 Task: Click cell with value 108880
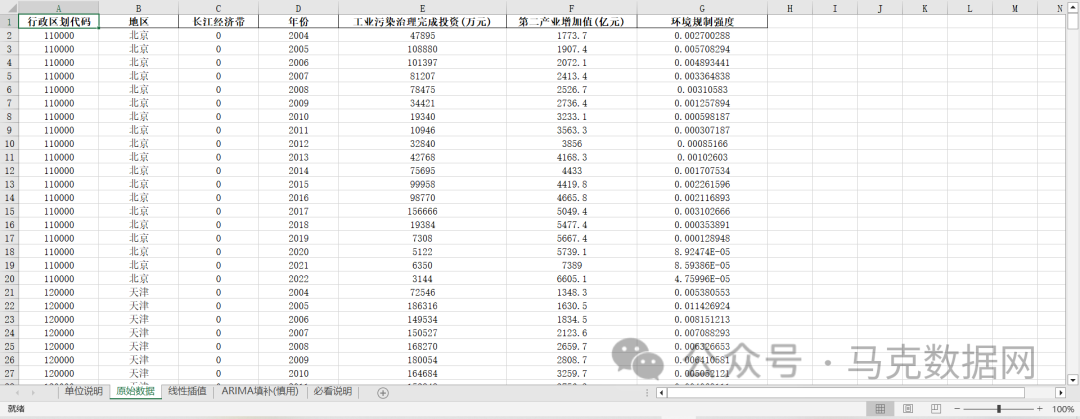tap(422, 49)
